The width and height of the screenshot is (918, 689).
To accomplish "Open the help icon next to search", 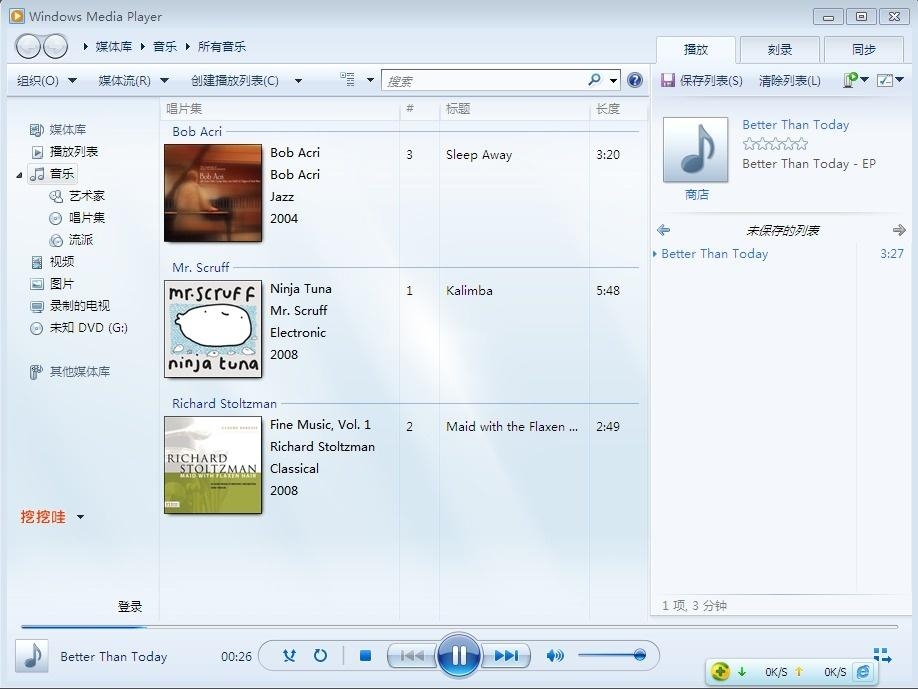I will pos(635,80).
